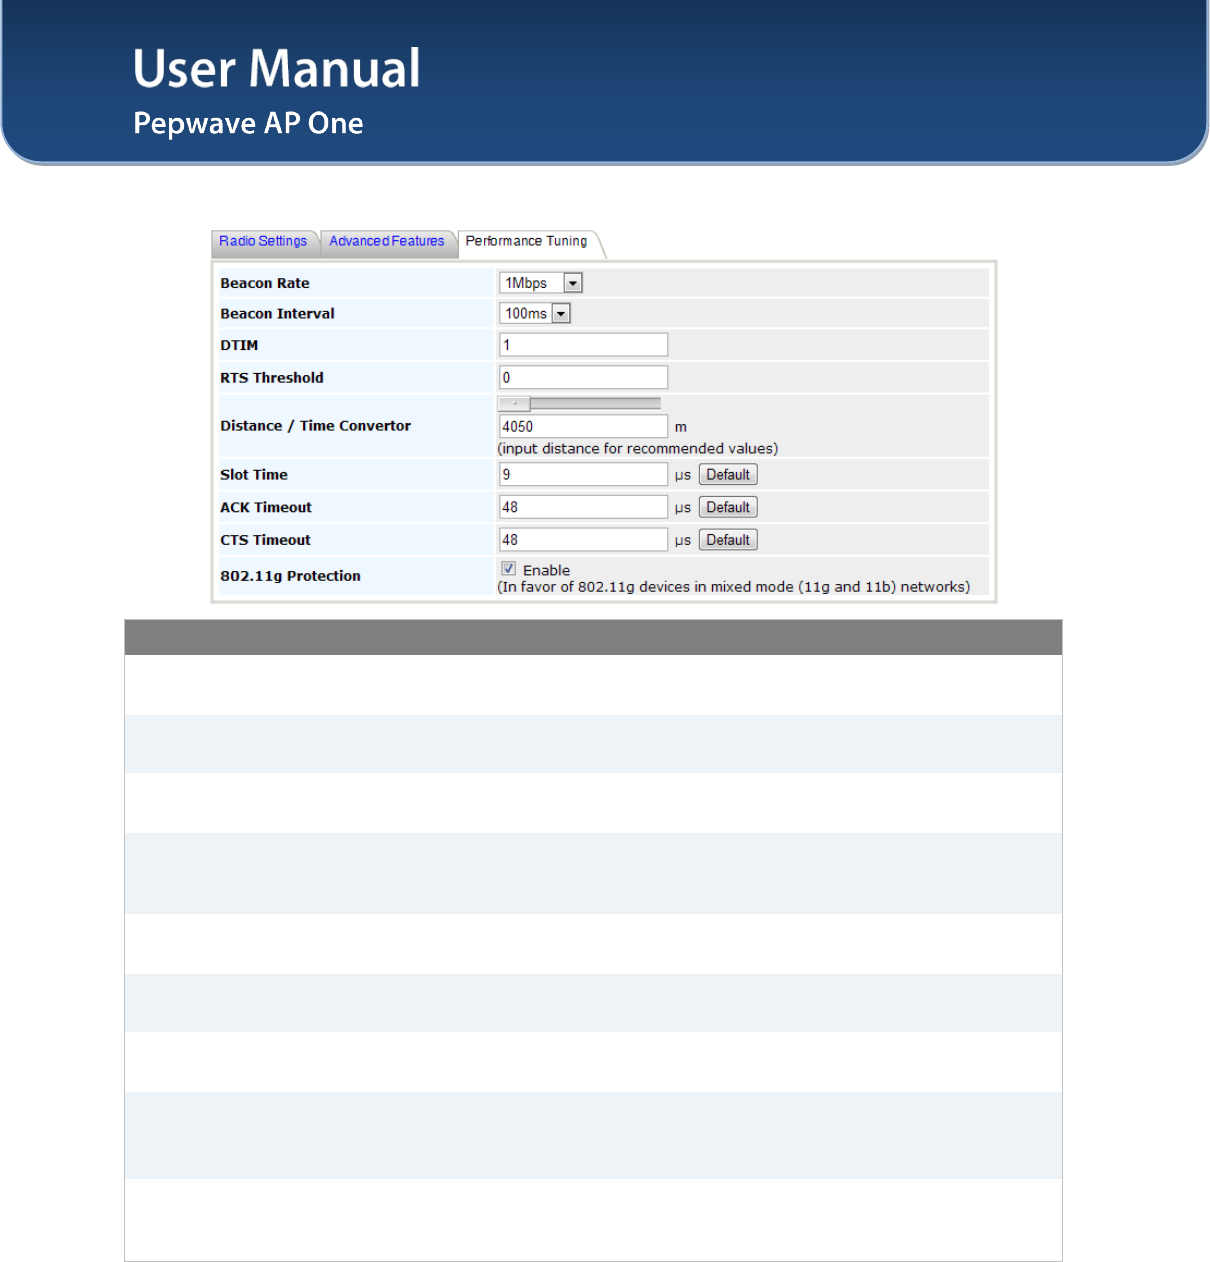Click the Beacon Interval label
This screenshot has width=1210, height=1262.
point(277,314)
